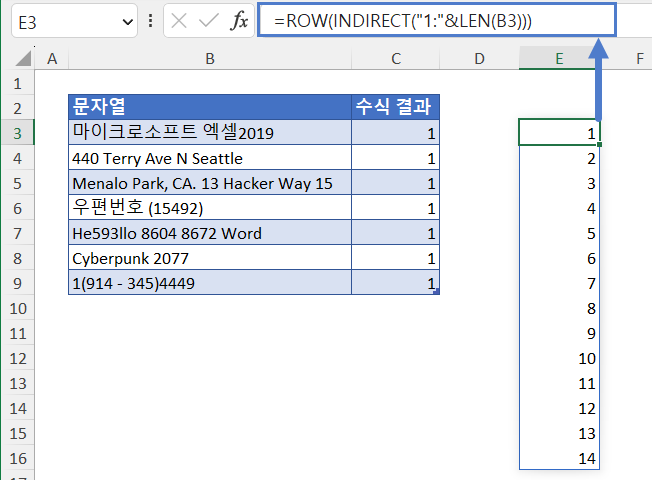Select row 7 header

tap(17, 233)
